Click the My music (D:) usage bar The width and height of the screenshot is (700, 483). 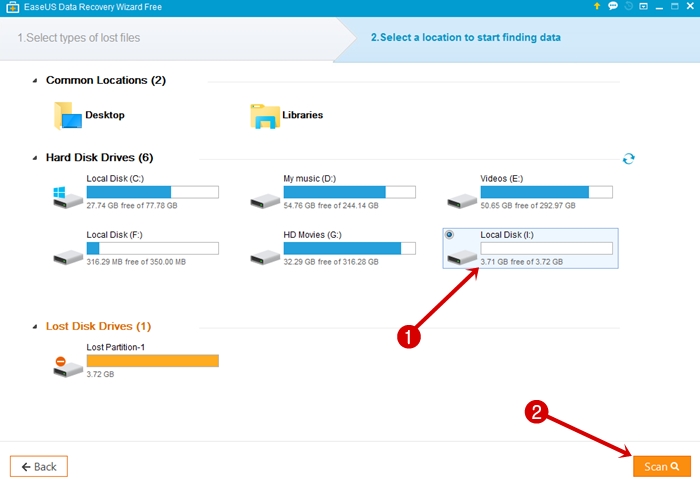pyautogui.click(x=350, y=192)
